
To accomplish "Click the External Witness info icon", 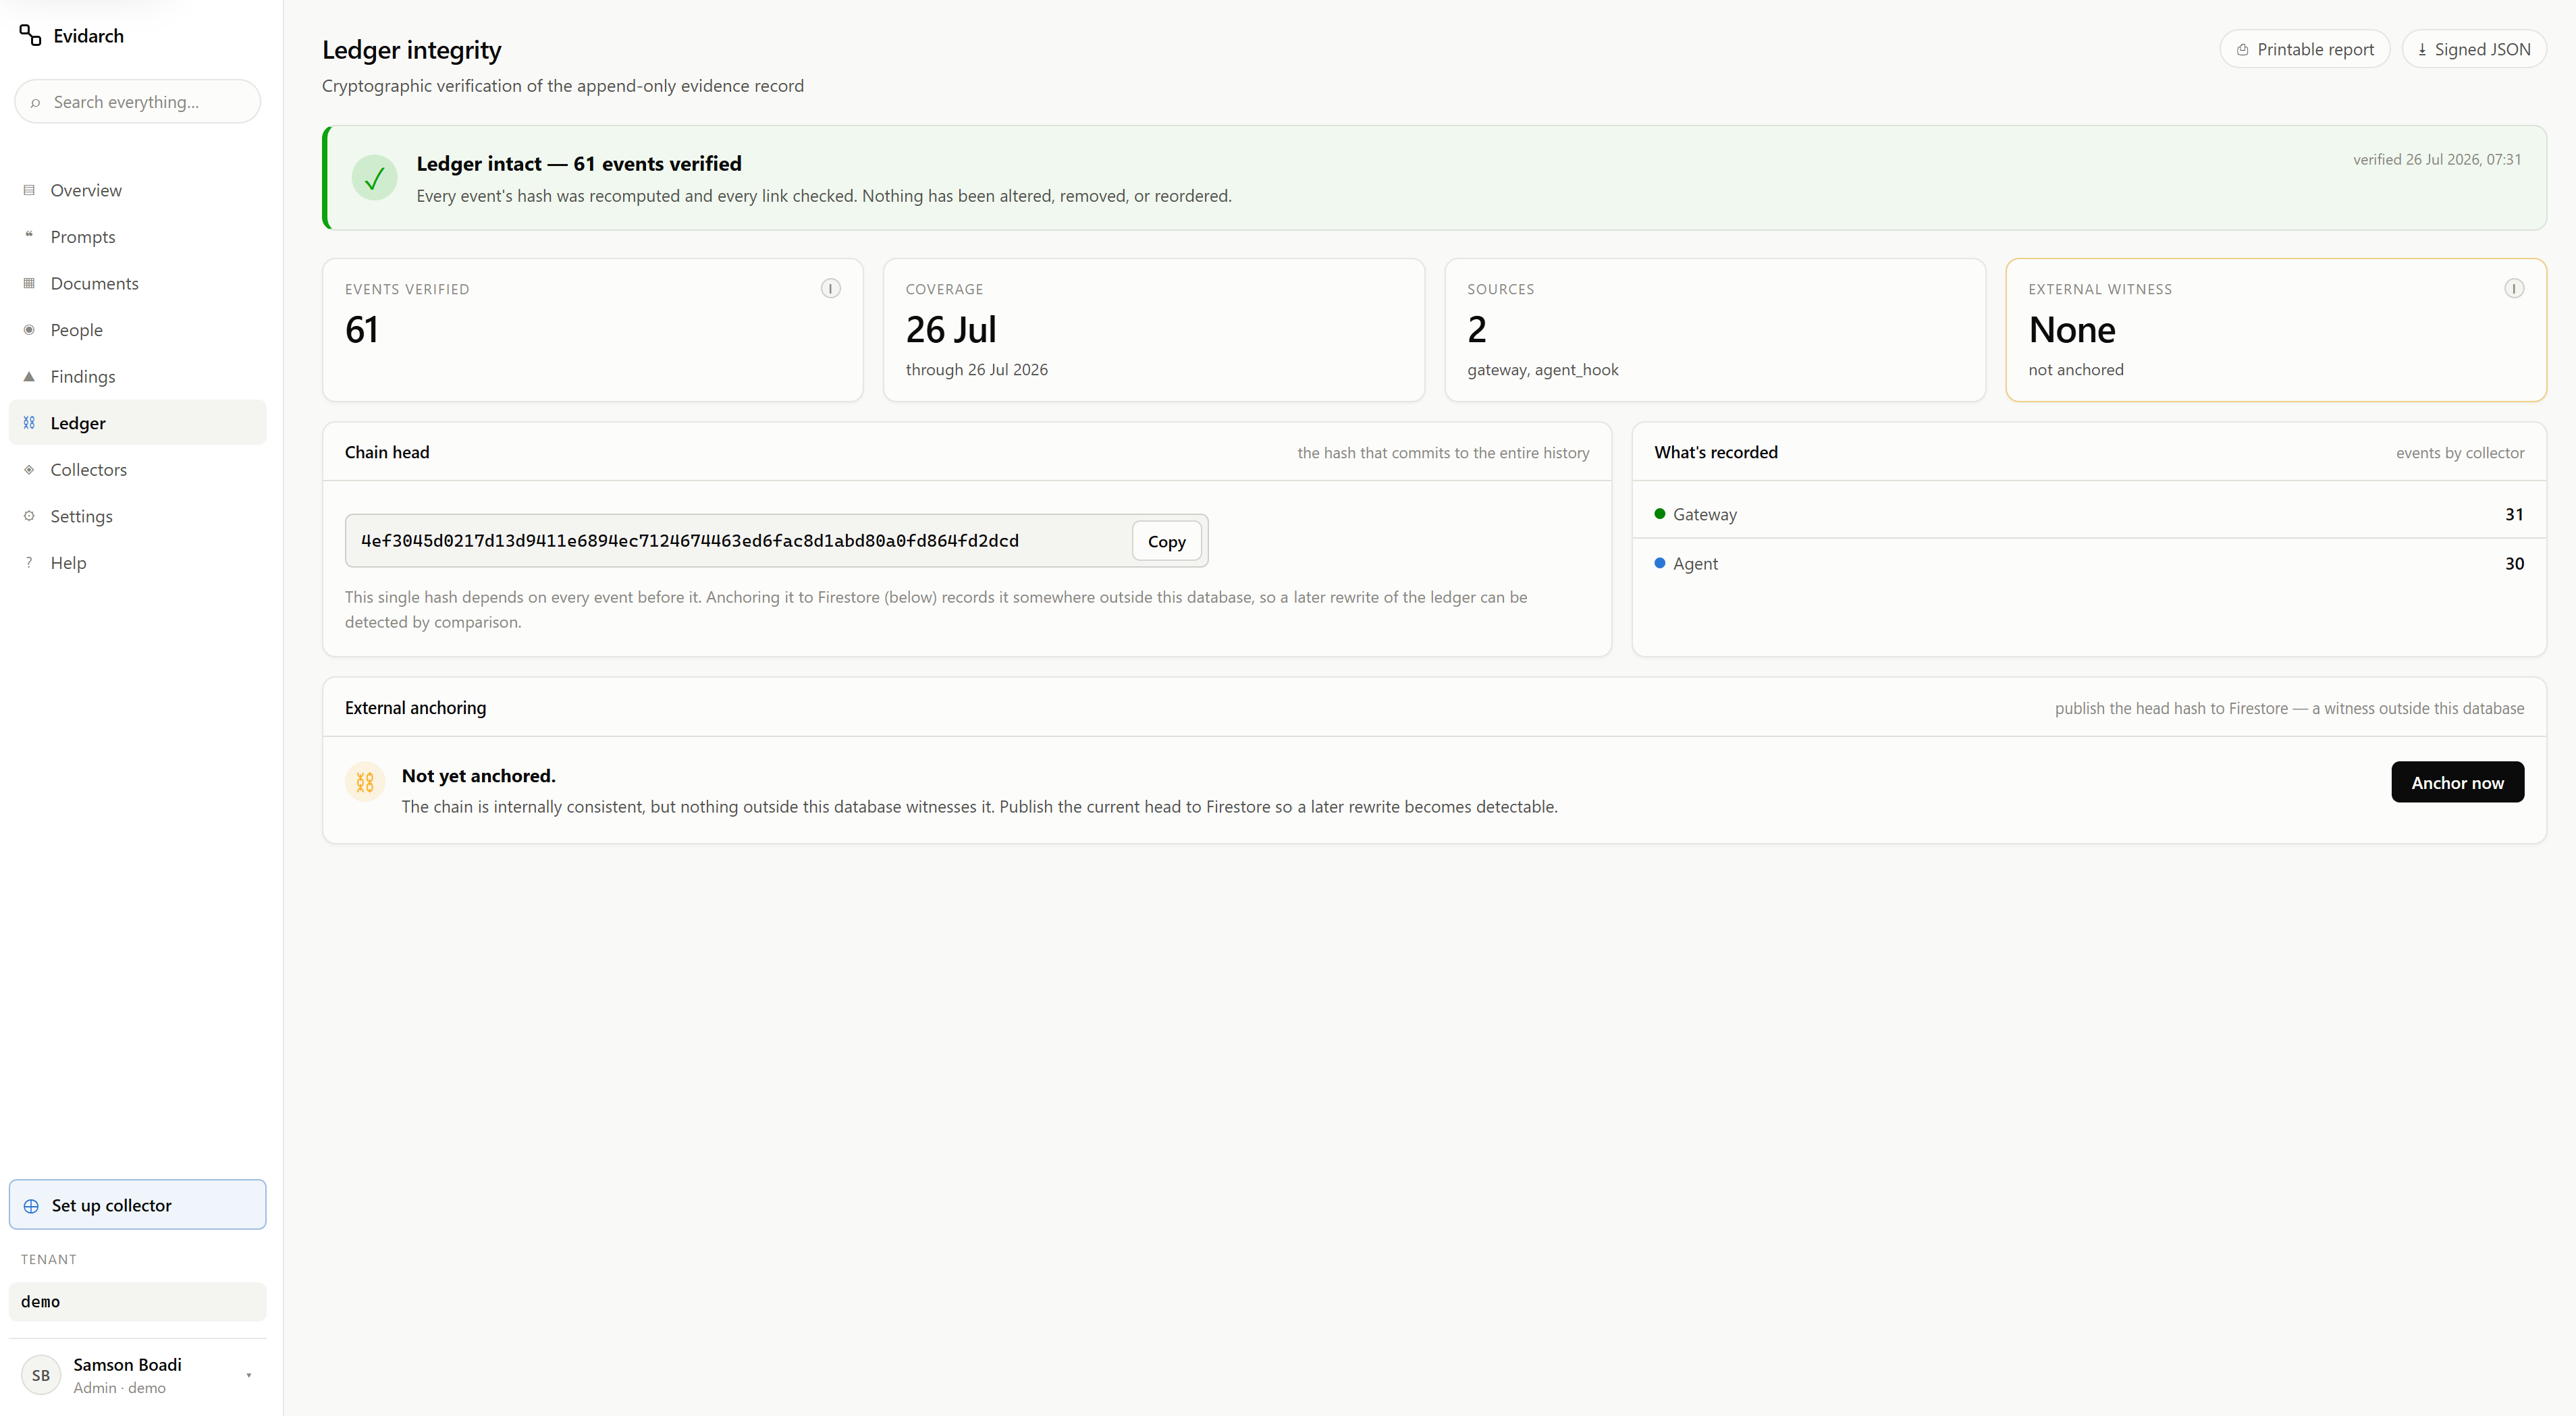I will coord(2514,288).
